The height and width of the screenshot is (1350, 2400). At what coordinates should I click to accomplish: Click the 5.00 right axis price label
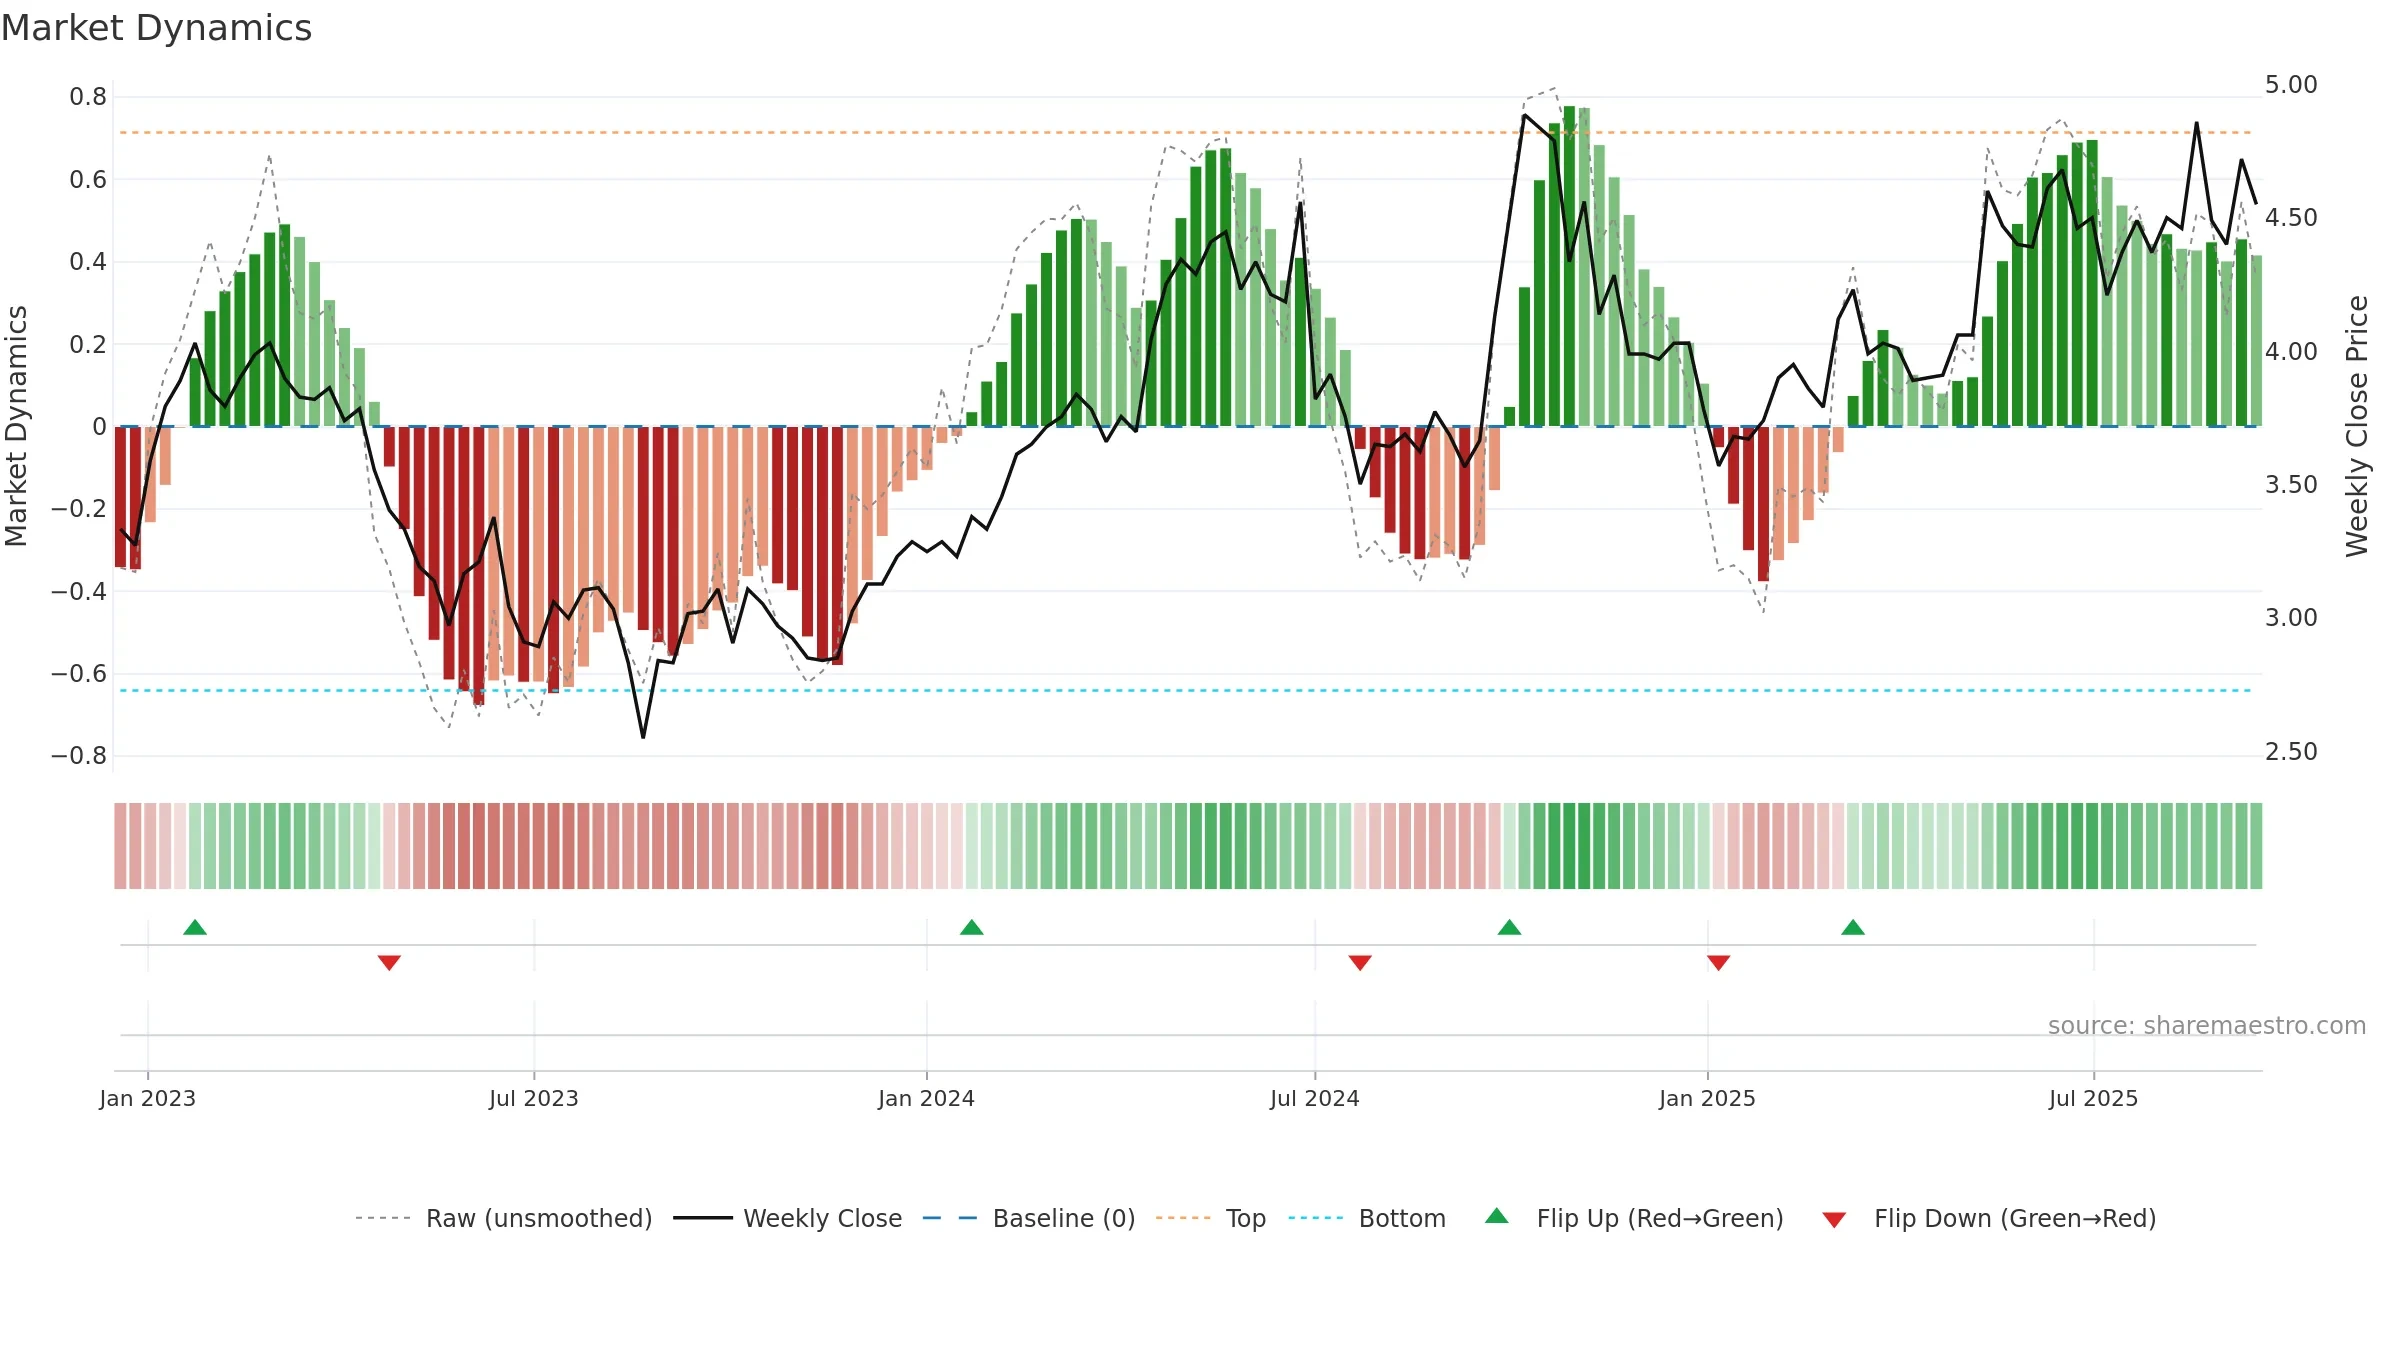2291,85
